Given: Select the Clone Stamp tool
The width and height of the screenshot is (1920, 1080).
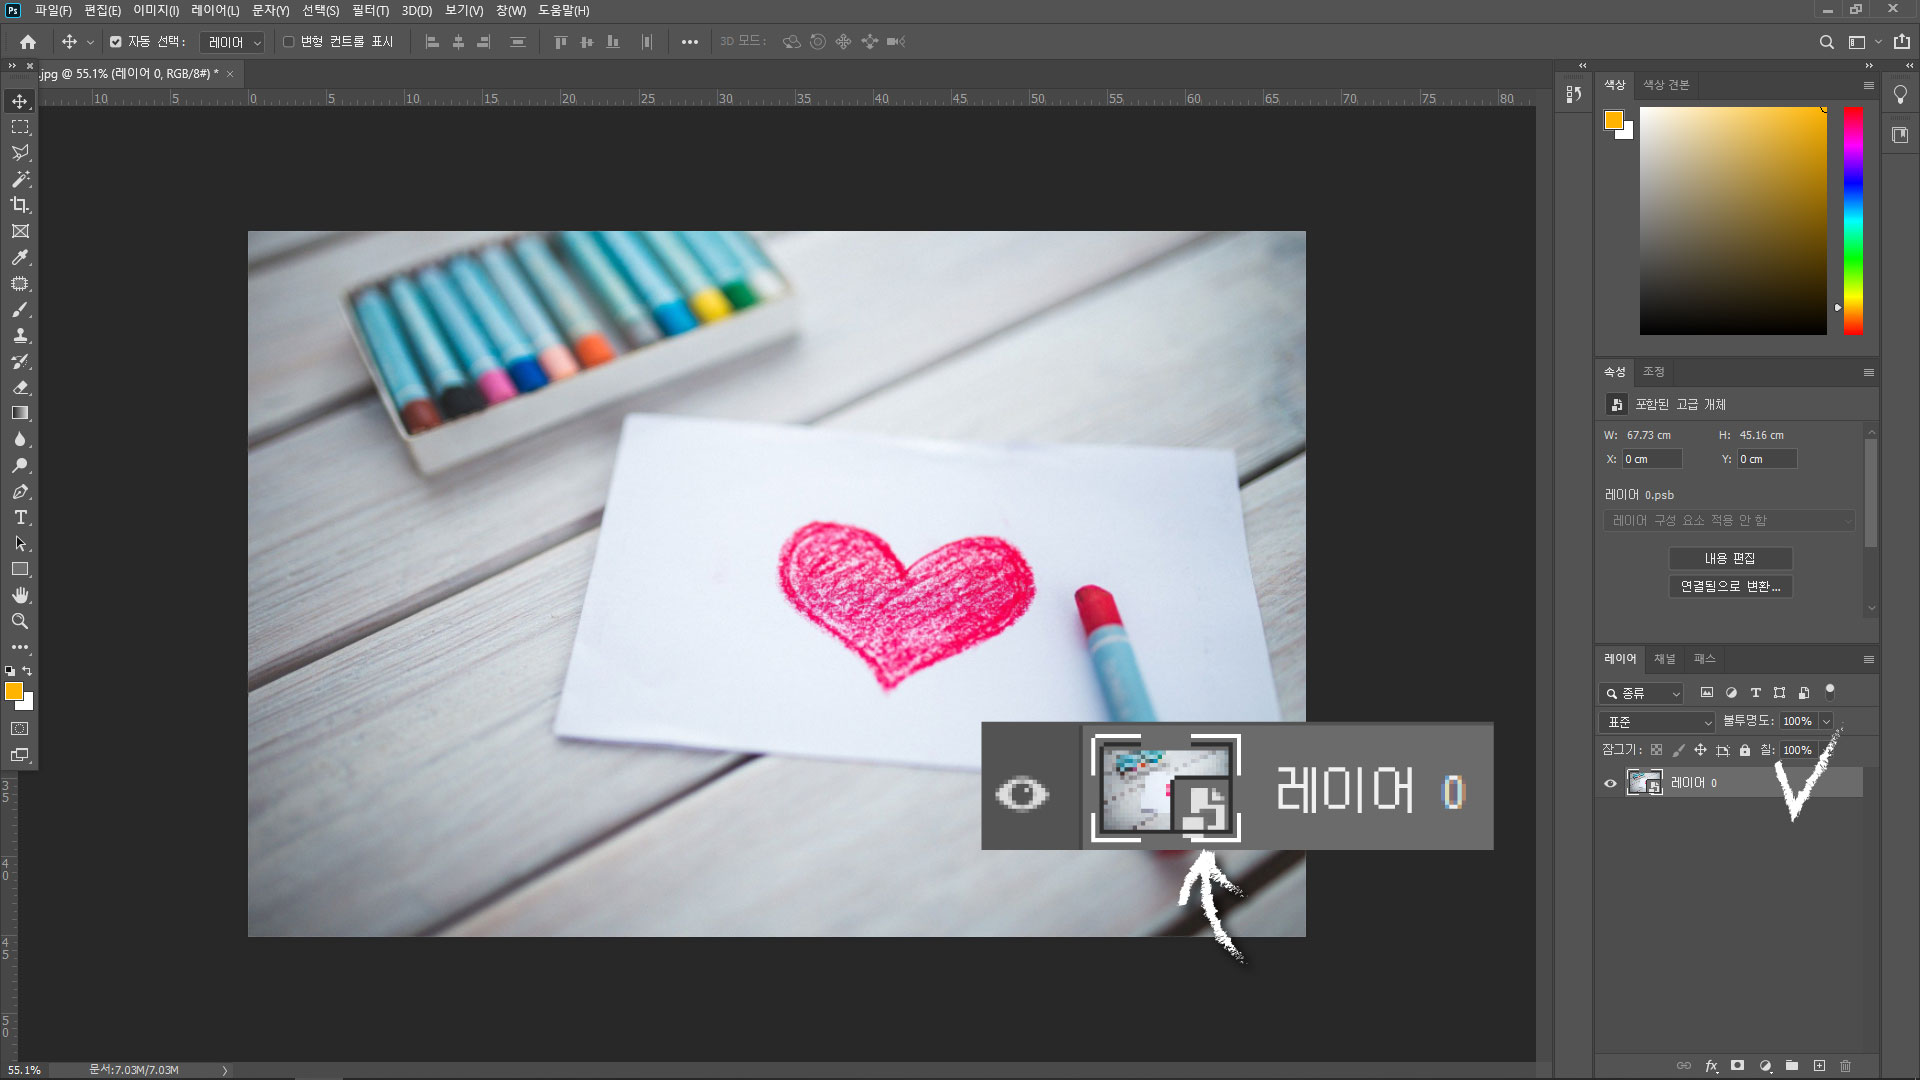Looking at the screenshot, I should pyautogui.click(x=20, y=336).
